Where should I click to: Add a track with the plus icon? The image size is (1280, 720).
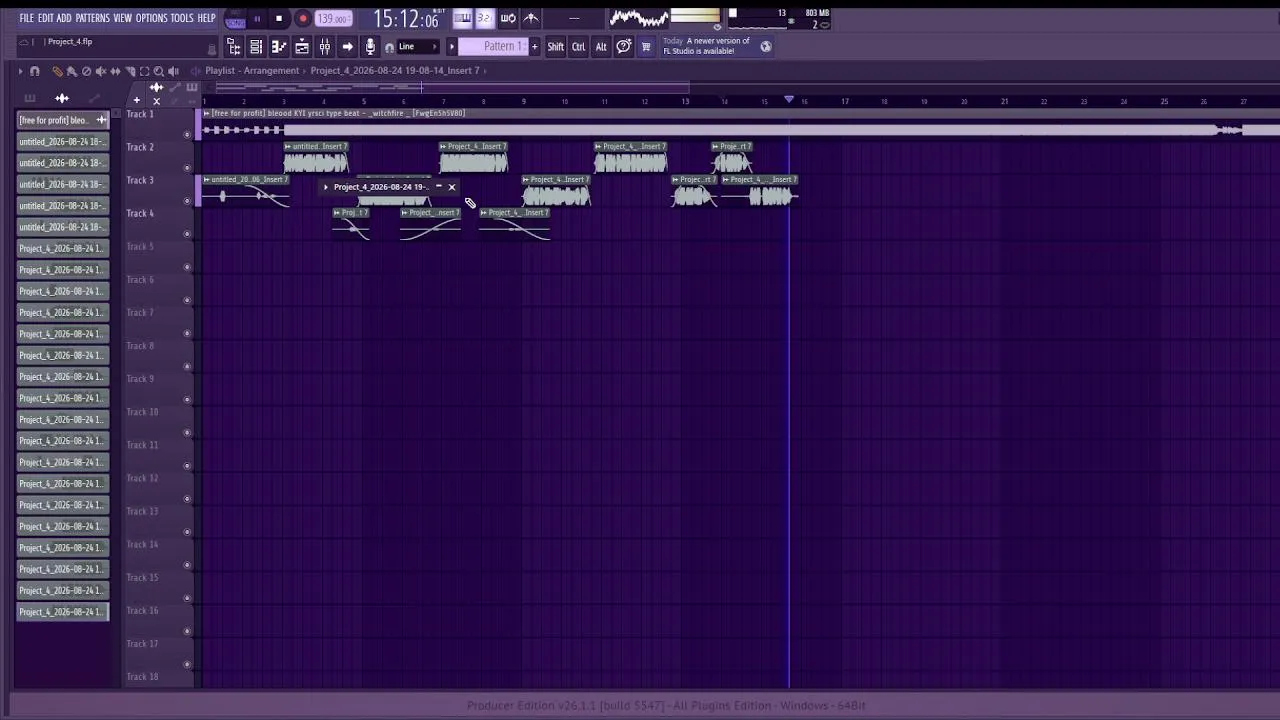click(137, 100)
